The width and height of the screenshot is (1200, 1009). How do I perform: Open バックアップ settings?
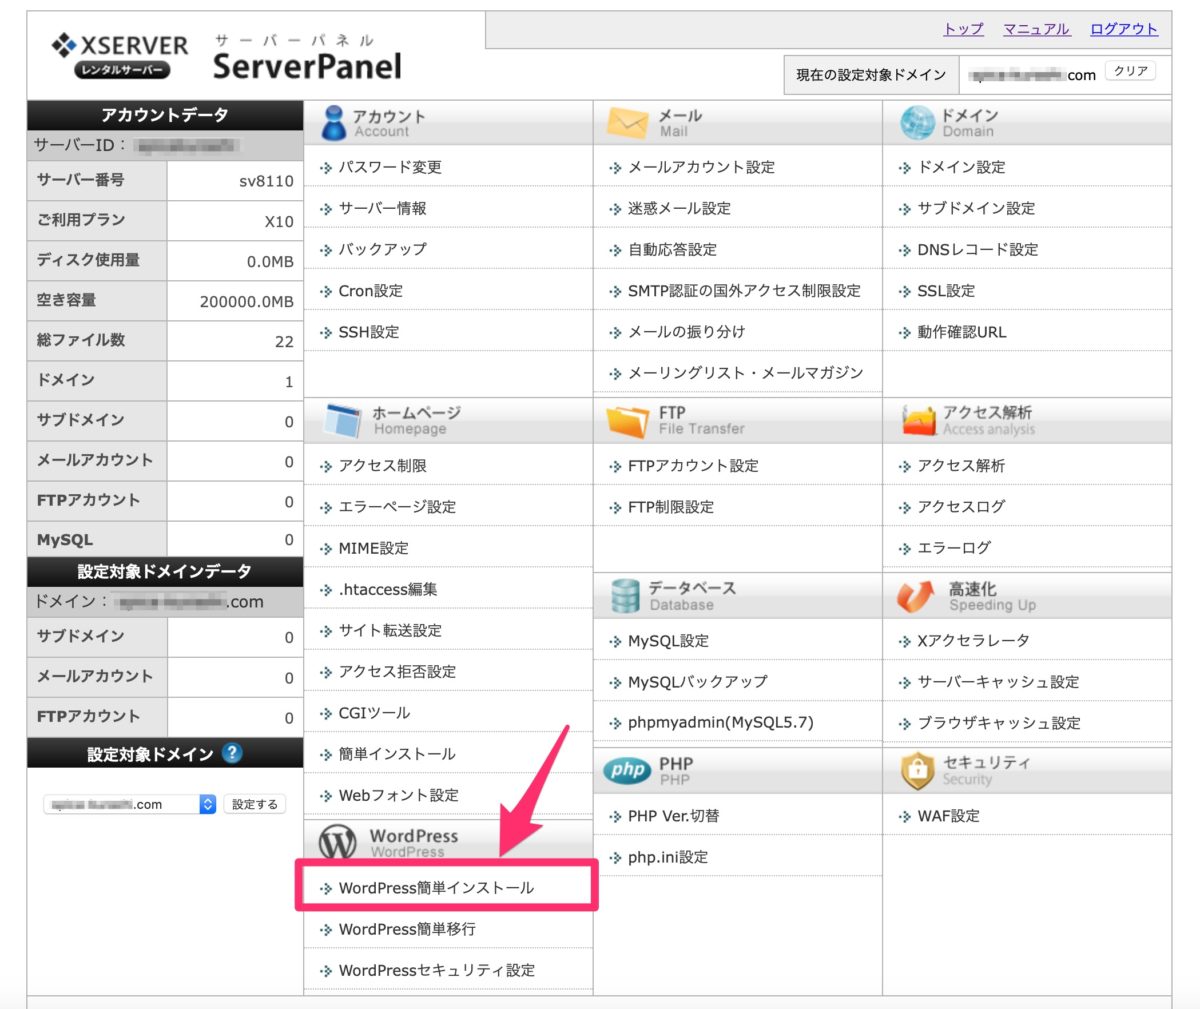tap(382, 249)
